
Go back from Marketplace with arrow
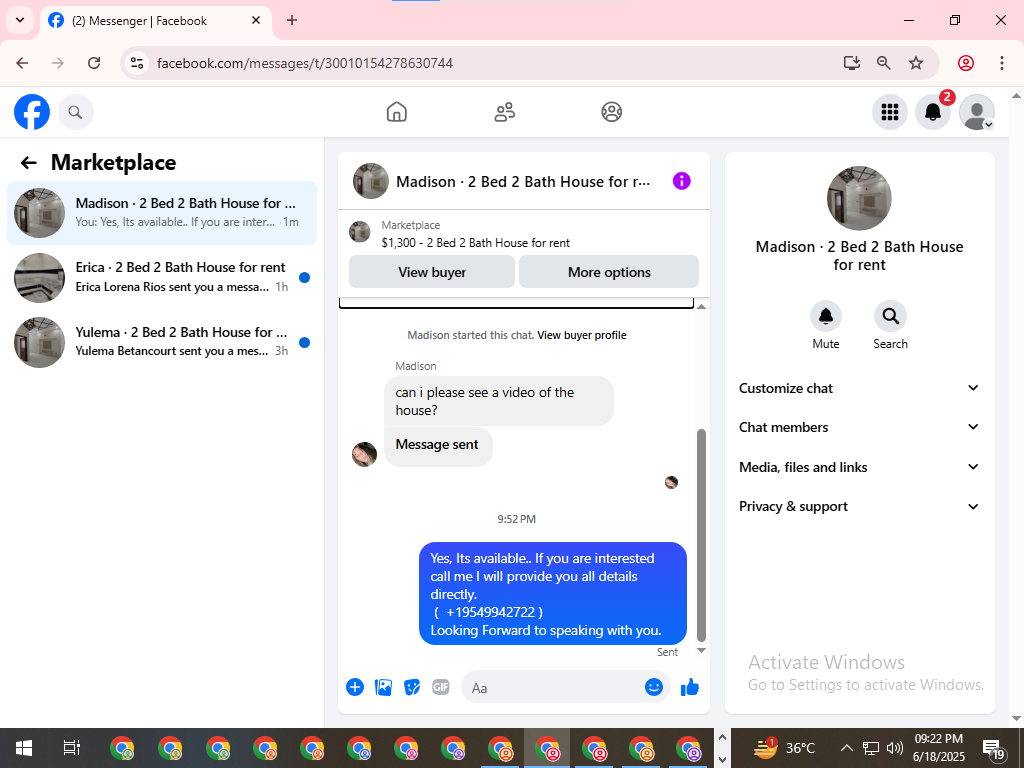28,163
